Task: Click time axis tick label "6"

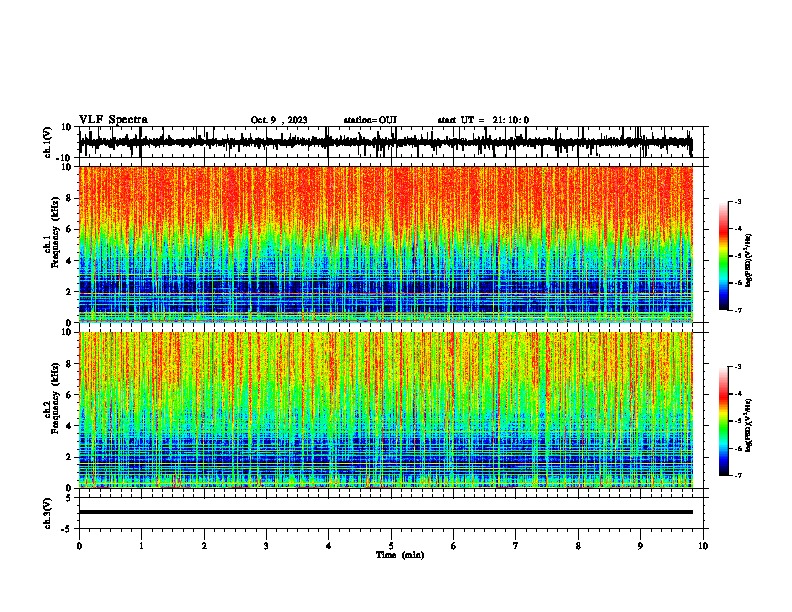Action: [454, 546]
